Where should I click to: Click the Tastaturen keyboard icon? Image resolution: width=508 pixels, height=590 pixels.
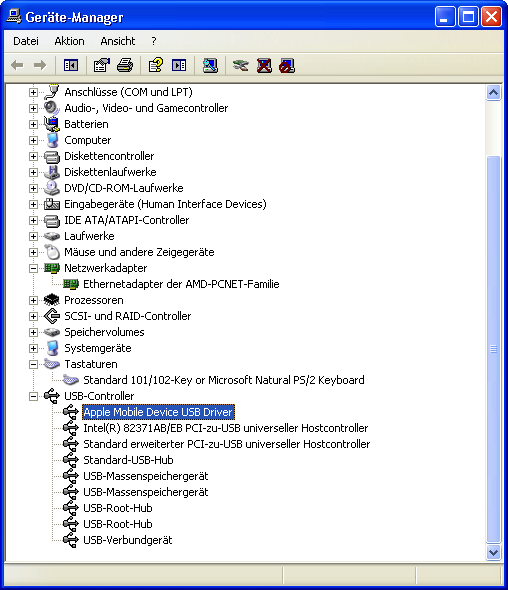[52, 364]
